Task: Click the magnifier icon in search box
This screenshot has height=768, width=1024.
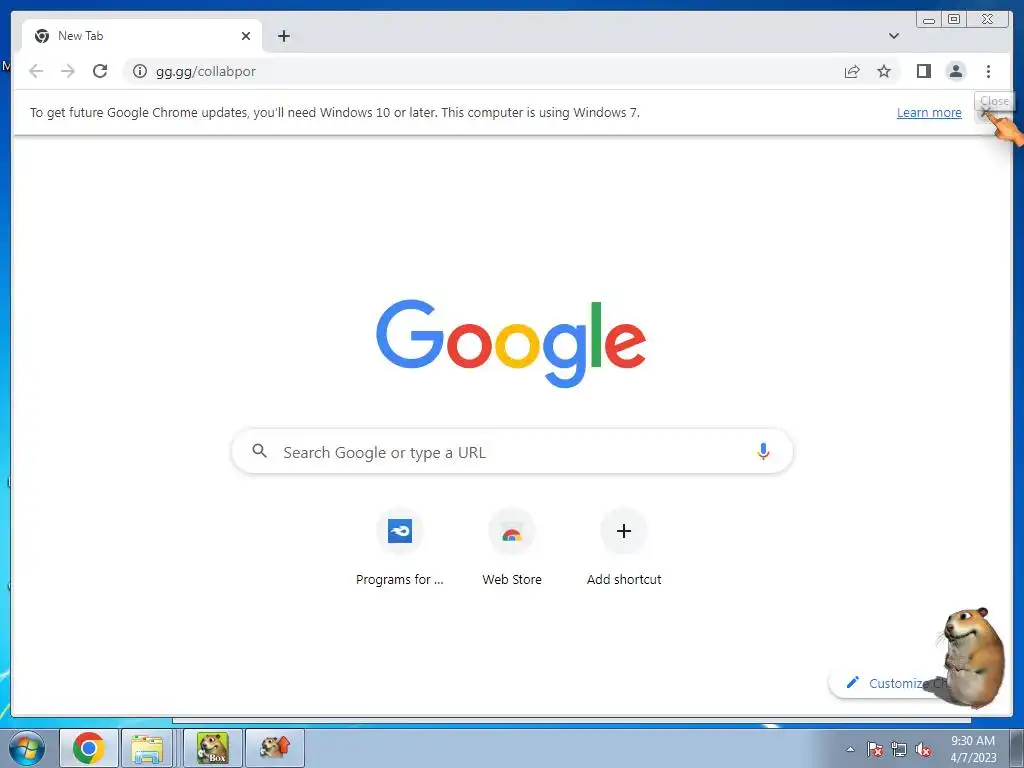Action: coord(259,451)
